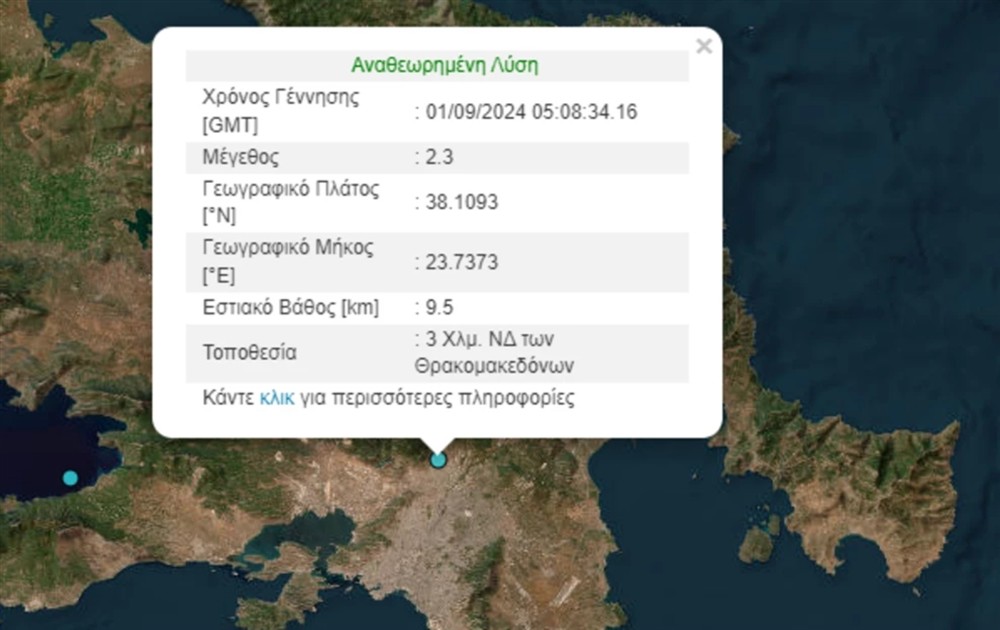
Task: Select the Γεωγραφικό Πλάτος value 38.1093
Action: pyautogui.click(x=462, y=201)
